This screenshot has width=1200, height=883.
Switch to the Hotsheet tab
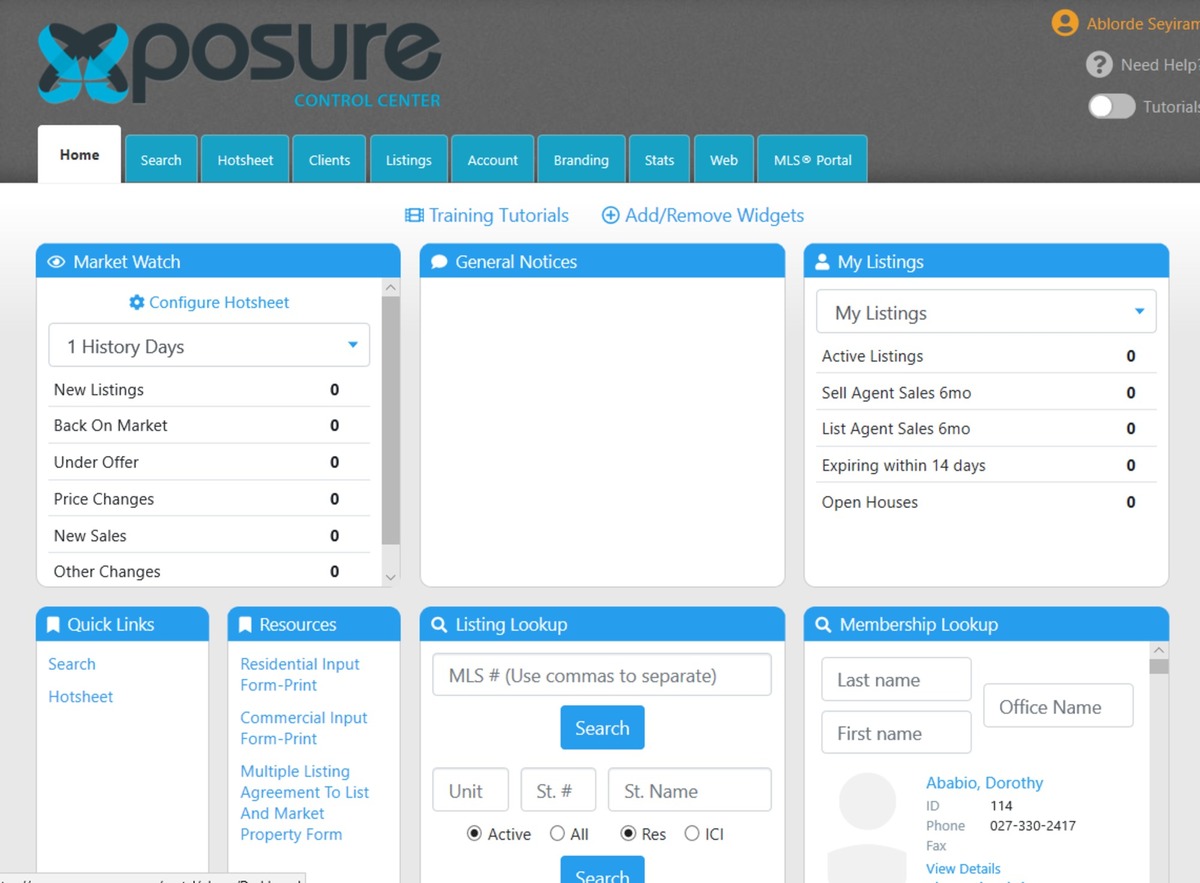(x=245, y=160)
